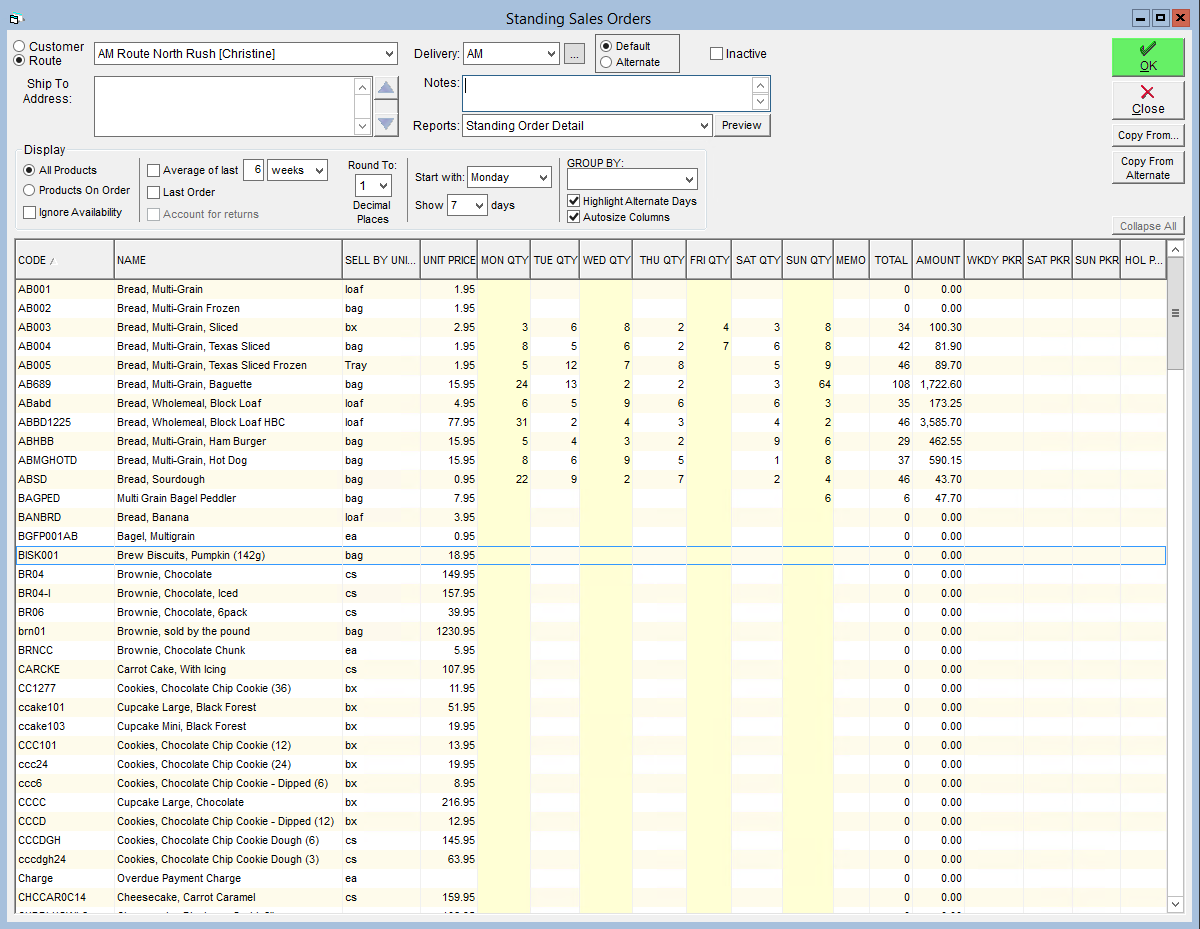
Task: Click the SAT QTY column header
Action: pos(757,260)
